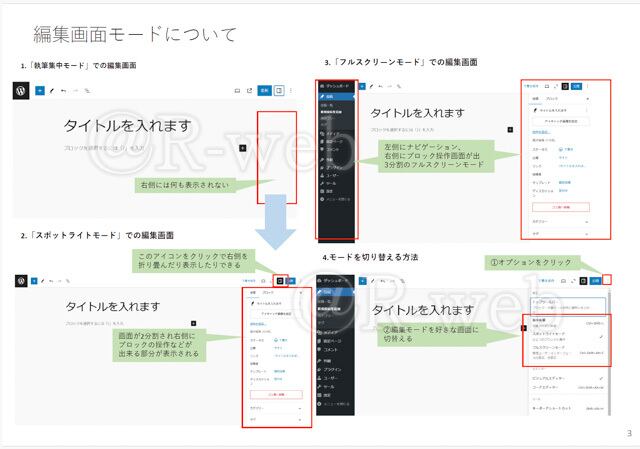This screenshot has width=640, height=449.
Task: Collapse the menu via メニューを閉じる in screenshot 3
Action: [x=336, y=199]
